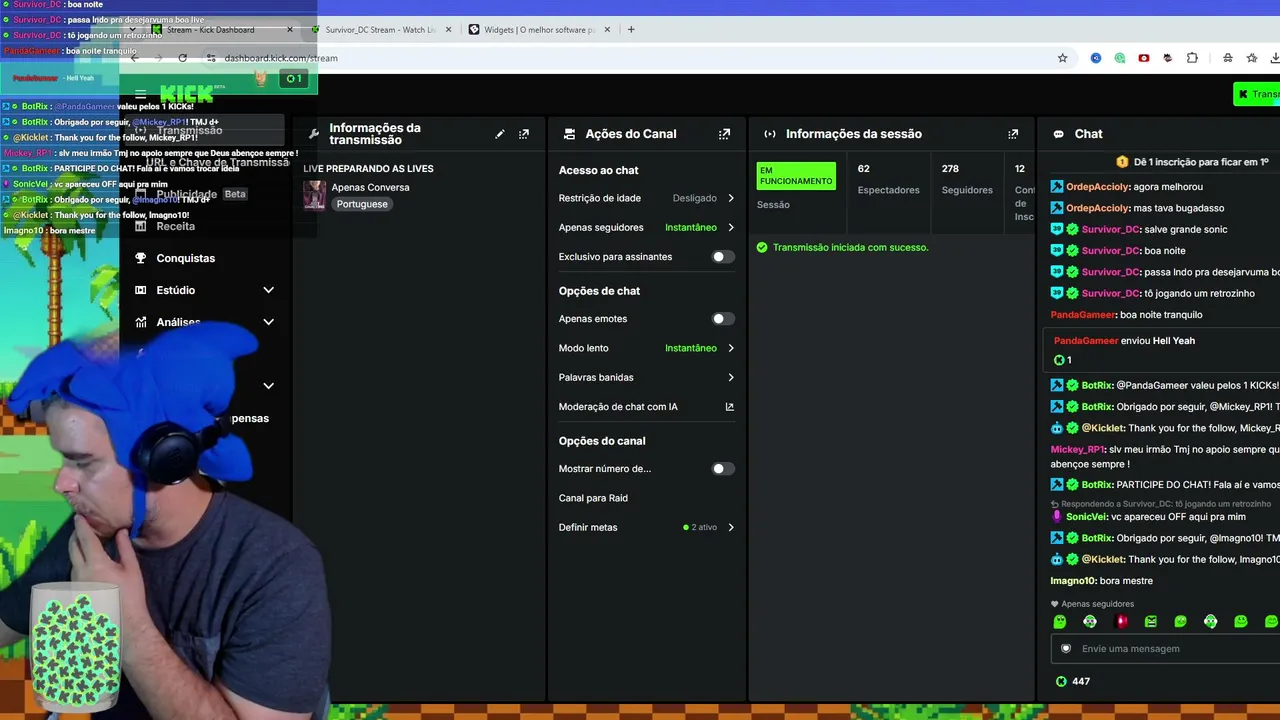
Task: Insert the angry square-face emote in chat
Action: tap(1151, 622)
